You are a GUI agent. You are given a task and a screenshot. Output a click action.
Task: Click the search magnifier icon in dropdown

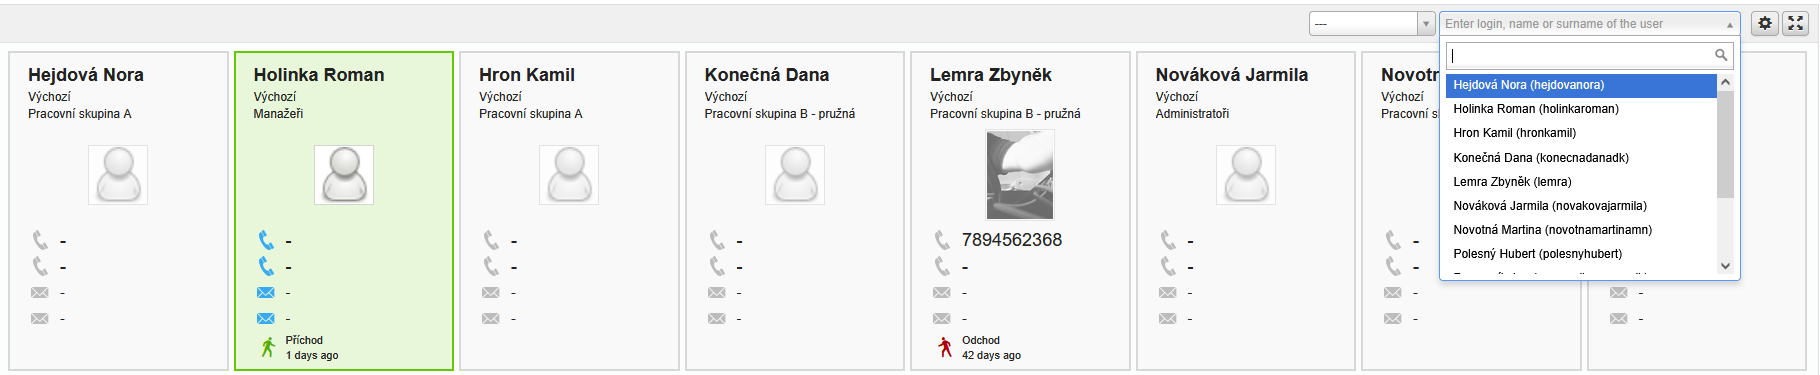[1721, 55]
